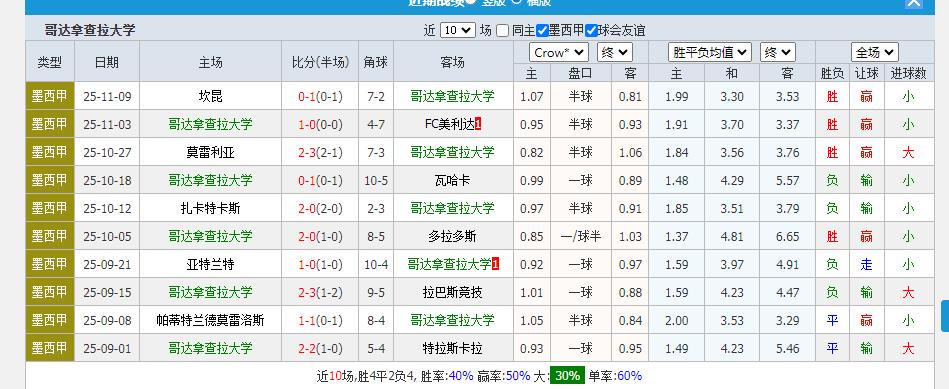Click the 比分(半场) column header
This screenshot has width=949, height=389.
pos(320,62)
